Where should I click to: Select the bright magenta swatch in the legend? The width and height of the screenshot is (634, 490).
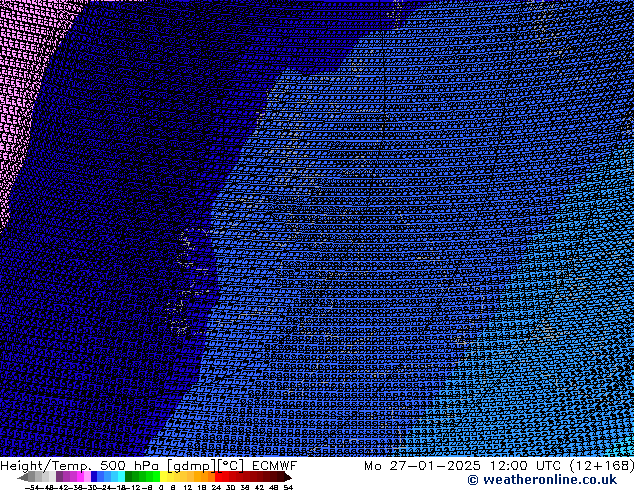click(x=80, y=476)
